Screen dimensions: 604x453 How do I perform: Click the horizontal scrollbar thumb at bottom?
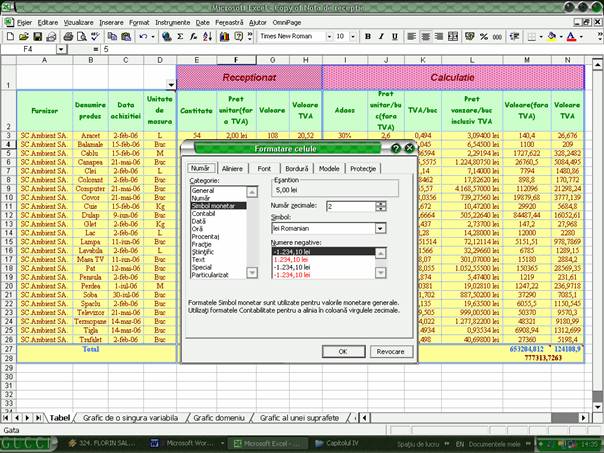(x=564, y=418)
